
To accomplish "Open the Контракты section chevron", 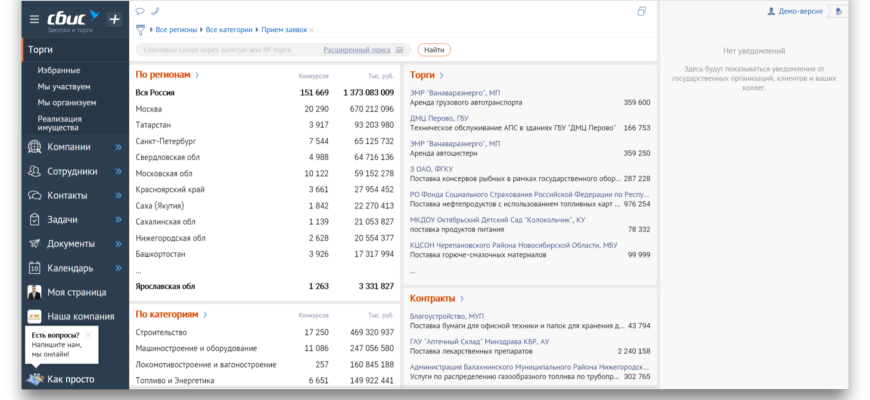I will coord(462,299).
